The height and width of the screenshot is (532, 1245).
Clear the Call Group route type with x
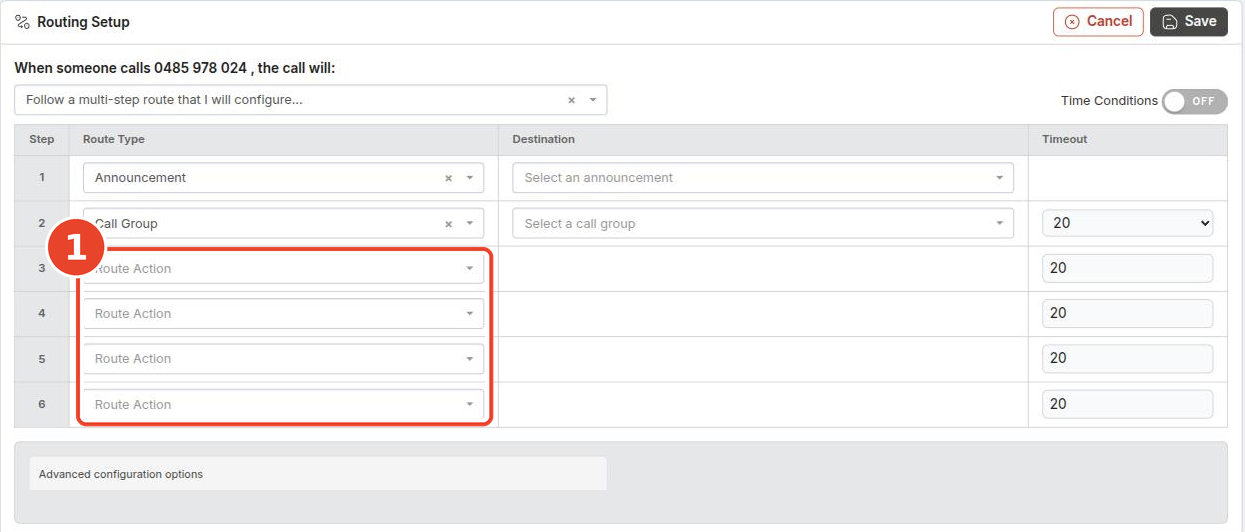pos(448,224)
